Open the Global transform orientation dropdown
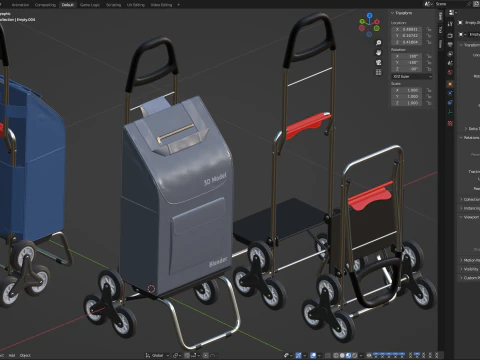 (157, 355)
